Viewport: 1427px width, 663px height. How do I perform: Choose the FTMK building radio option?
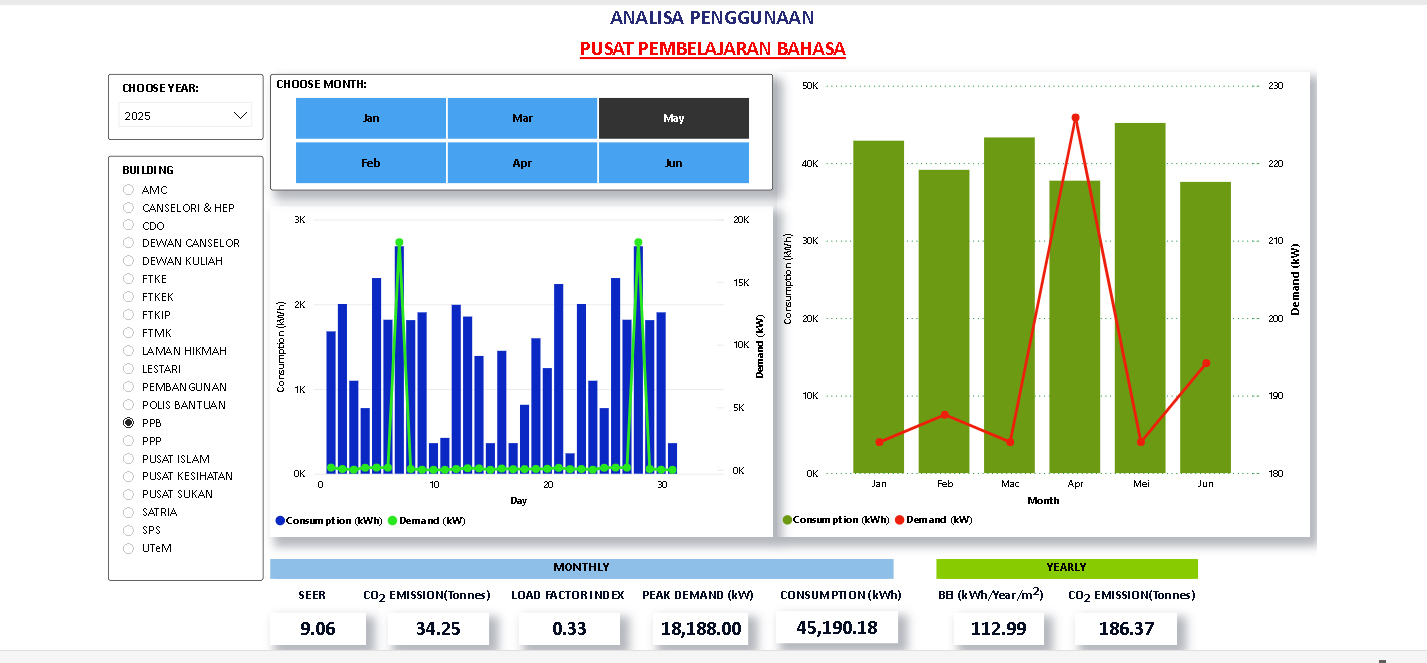click(128, 333)
